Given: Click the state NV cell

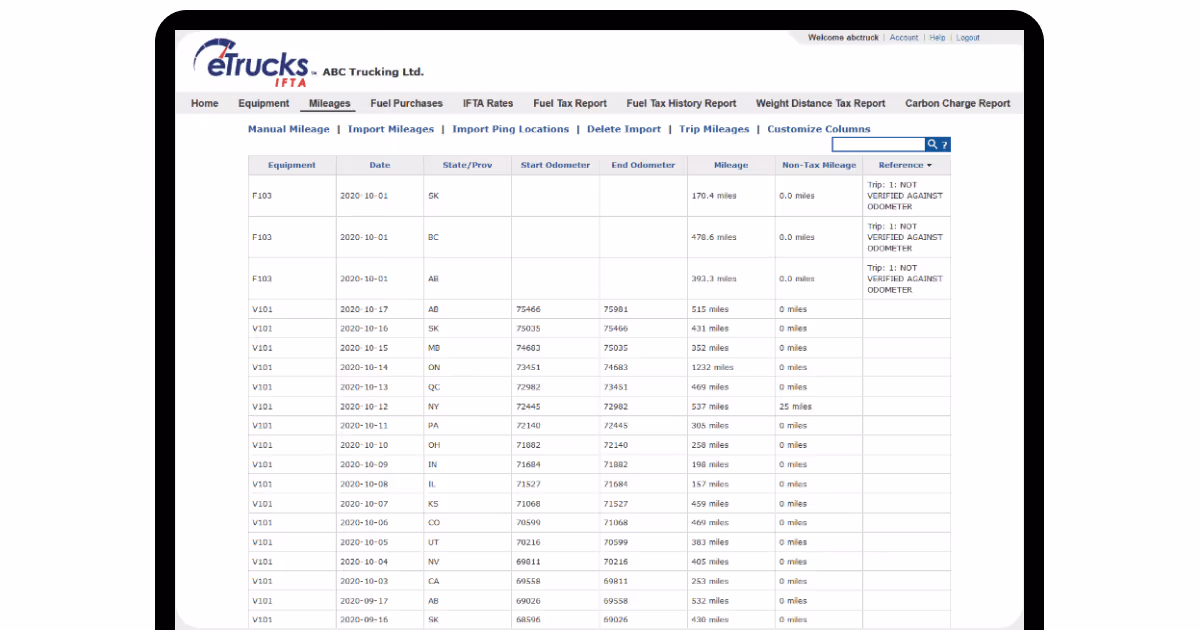Looking at the screenshot, I should pyautogui.click(x=467, y=562).
